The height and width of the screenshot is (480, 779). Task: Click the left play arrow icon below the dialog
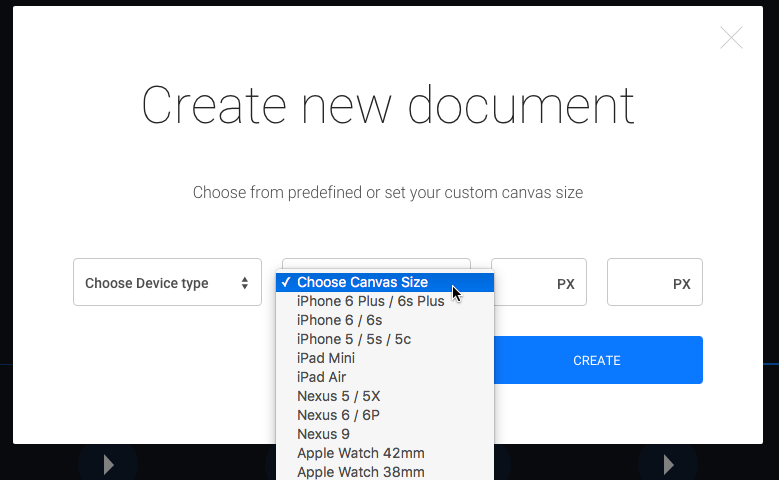[109, 465]
